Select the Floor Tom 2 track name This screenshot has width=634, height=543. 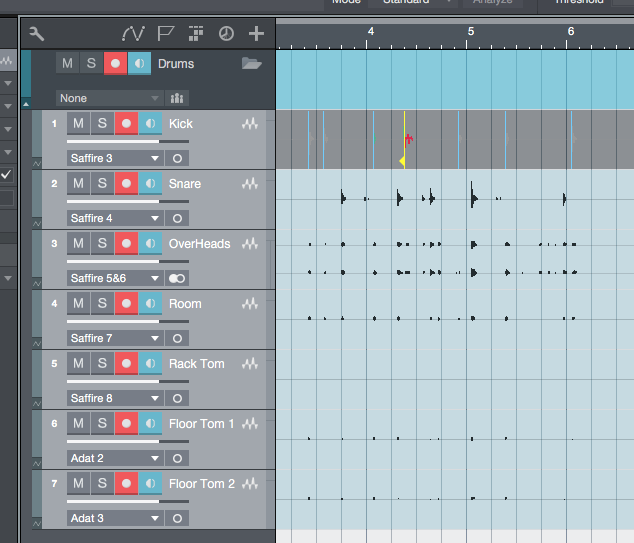click(201, 484)
